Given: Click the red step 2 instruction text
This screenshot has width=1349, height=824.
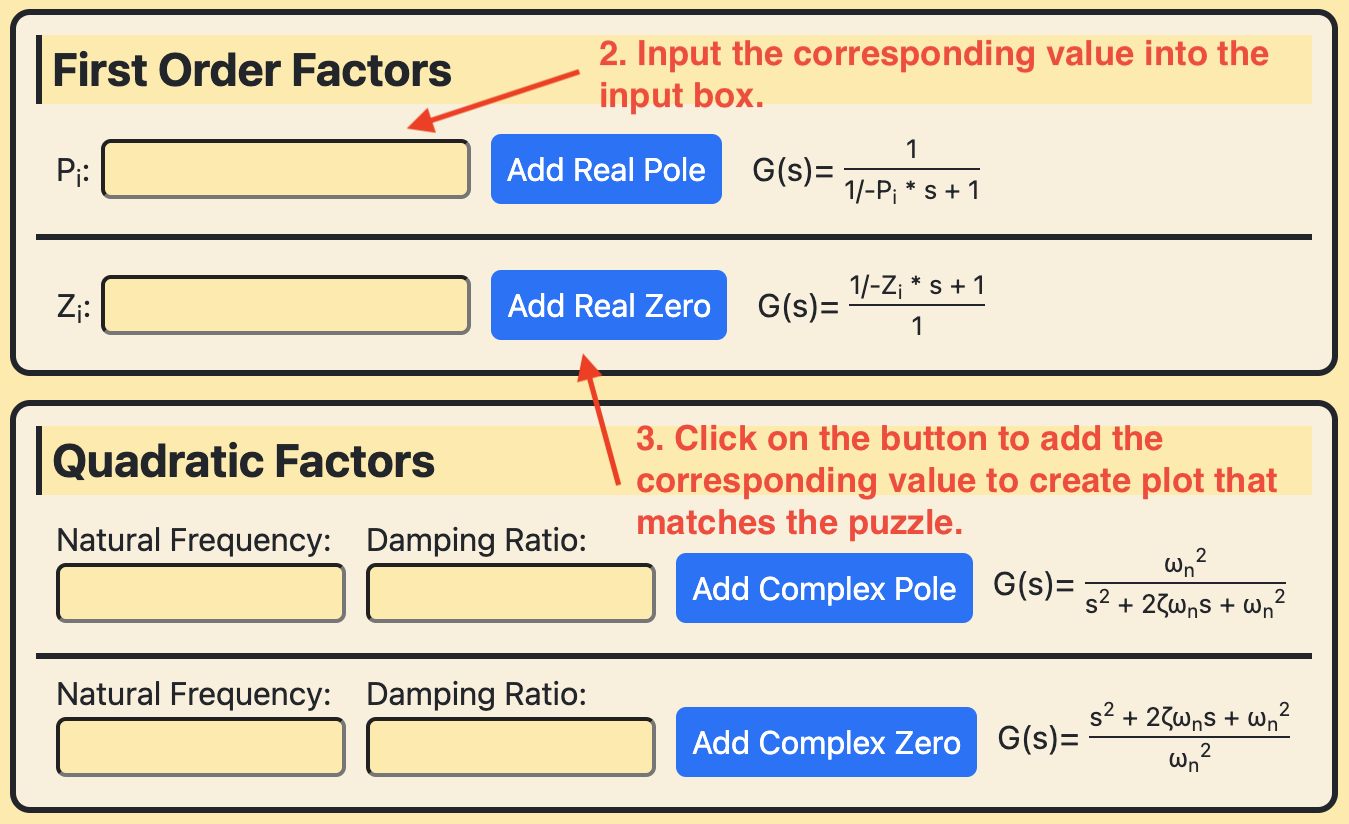Looking at the screenshot, I should coord(933,74).
